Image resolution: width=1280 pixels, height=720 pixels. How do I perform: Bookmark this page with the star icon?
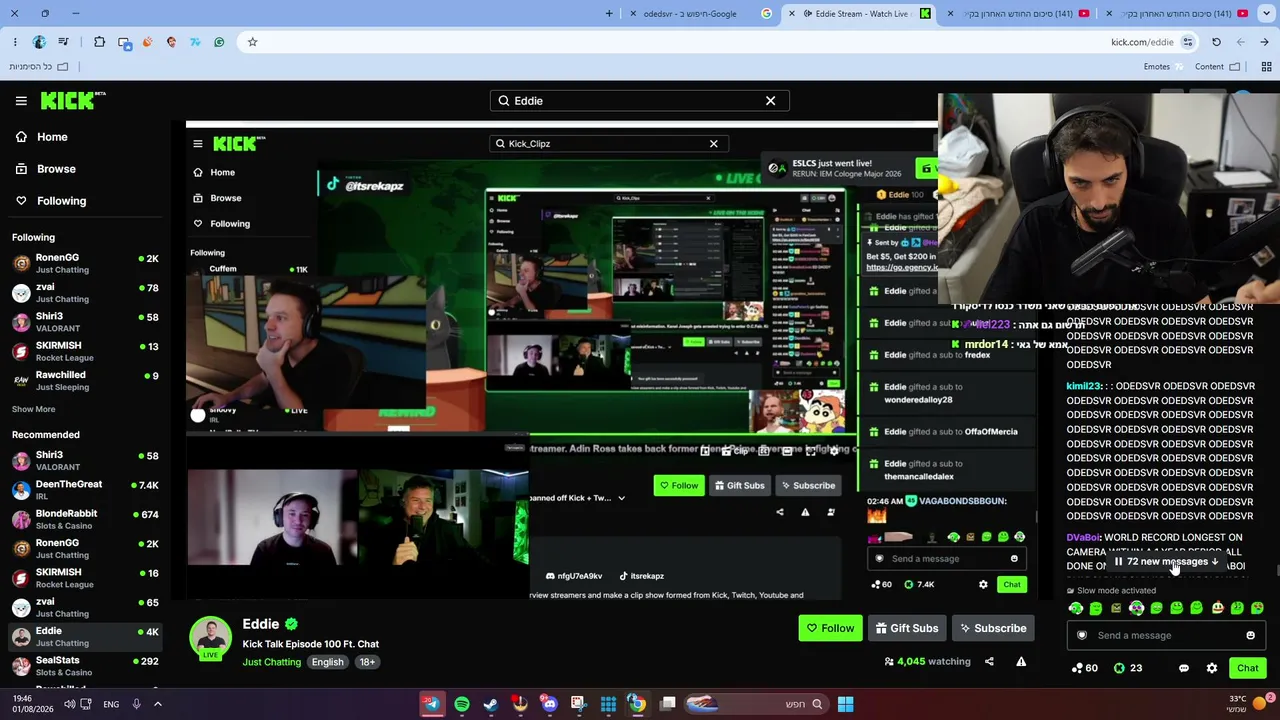pyautogui.click(x=252, y=42)
